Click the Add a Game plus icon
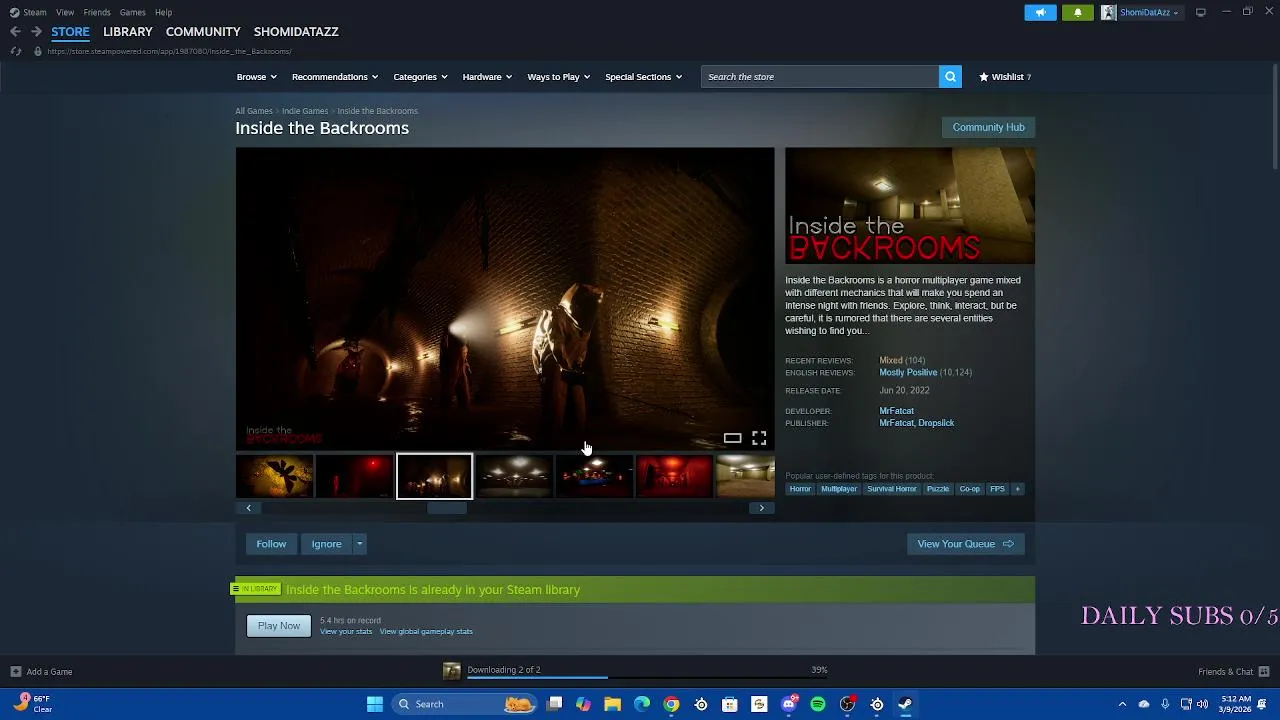Viewport: 1280px width, 720px height. pyautogui.click(x=16, y=672)
